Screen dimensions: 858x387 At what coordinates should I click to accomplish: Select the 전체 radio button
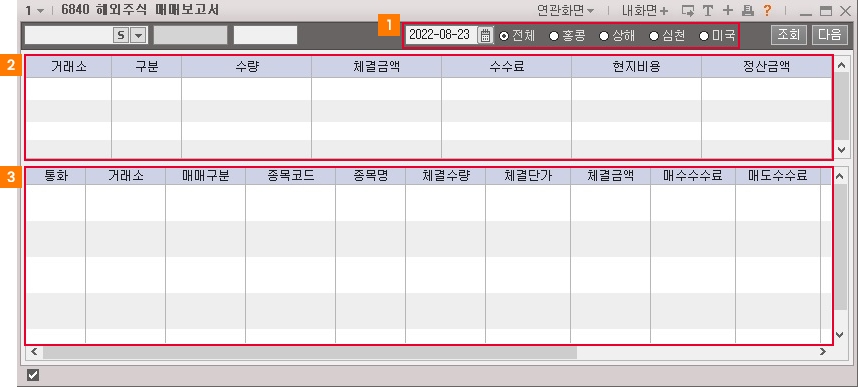504,36
